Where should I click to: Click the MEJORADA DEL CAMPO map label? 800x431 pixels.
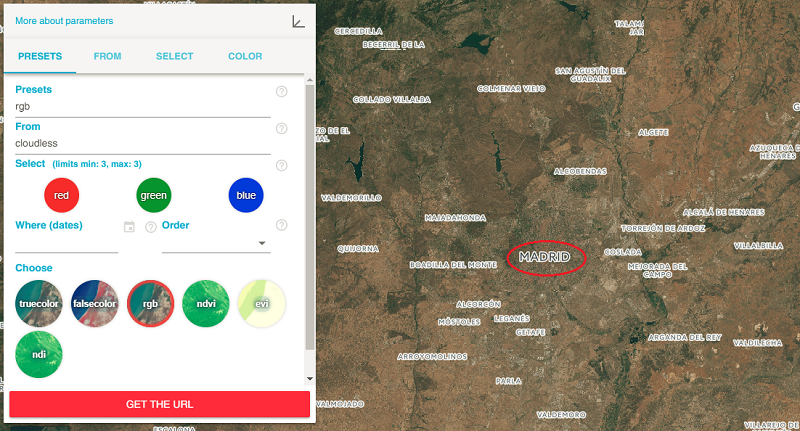coord(657,270)
